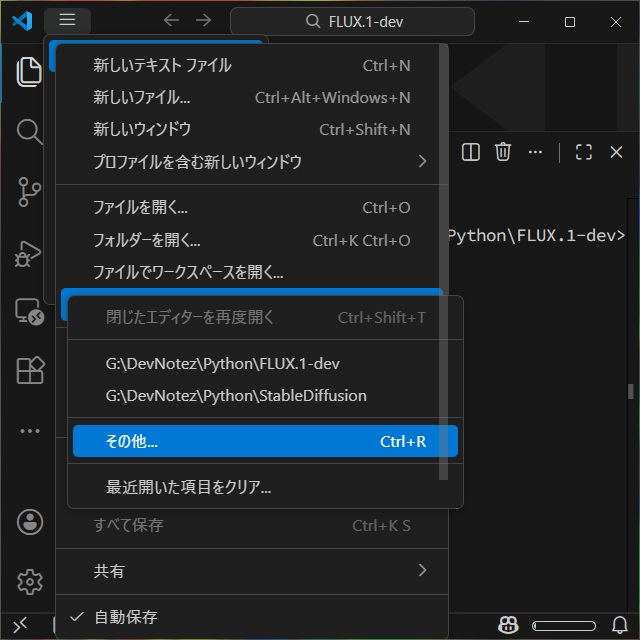Click the trash icon to kill terminal

[503, 152]
